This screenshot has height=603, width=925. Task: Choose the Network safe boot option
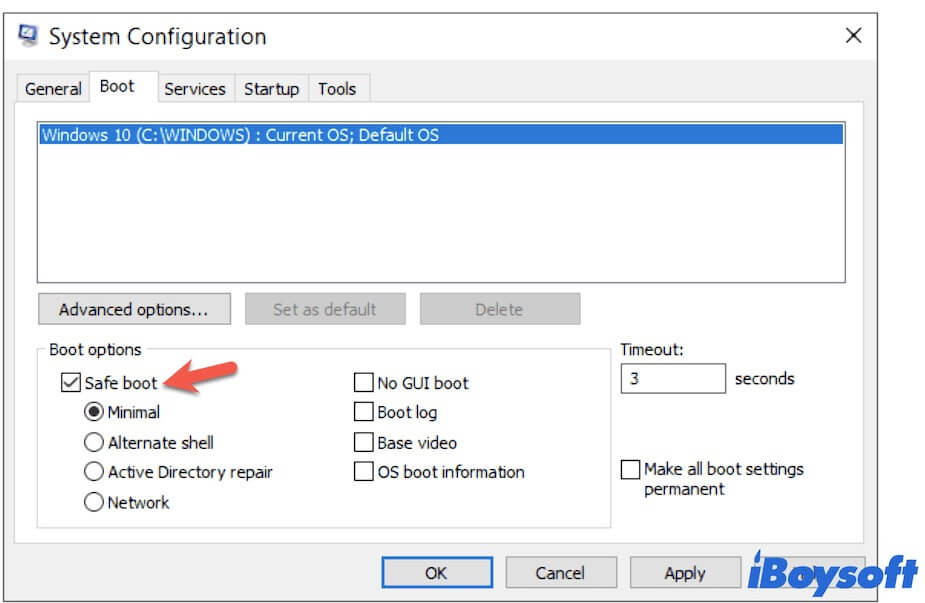pos(94,503)
